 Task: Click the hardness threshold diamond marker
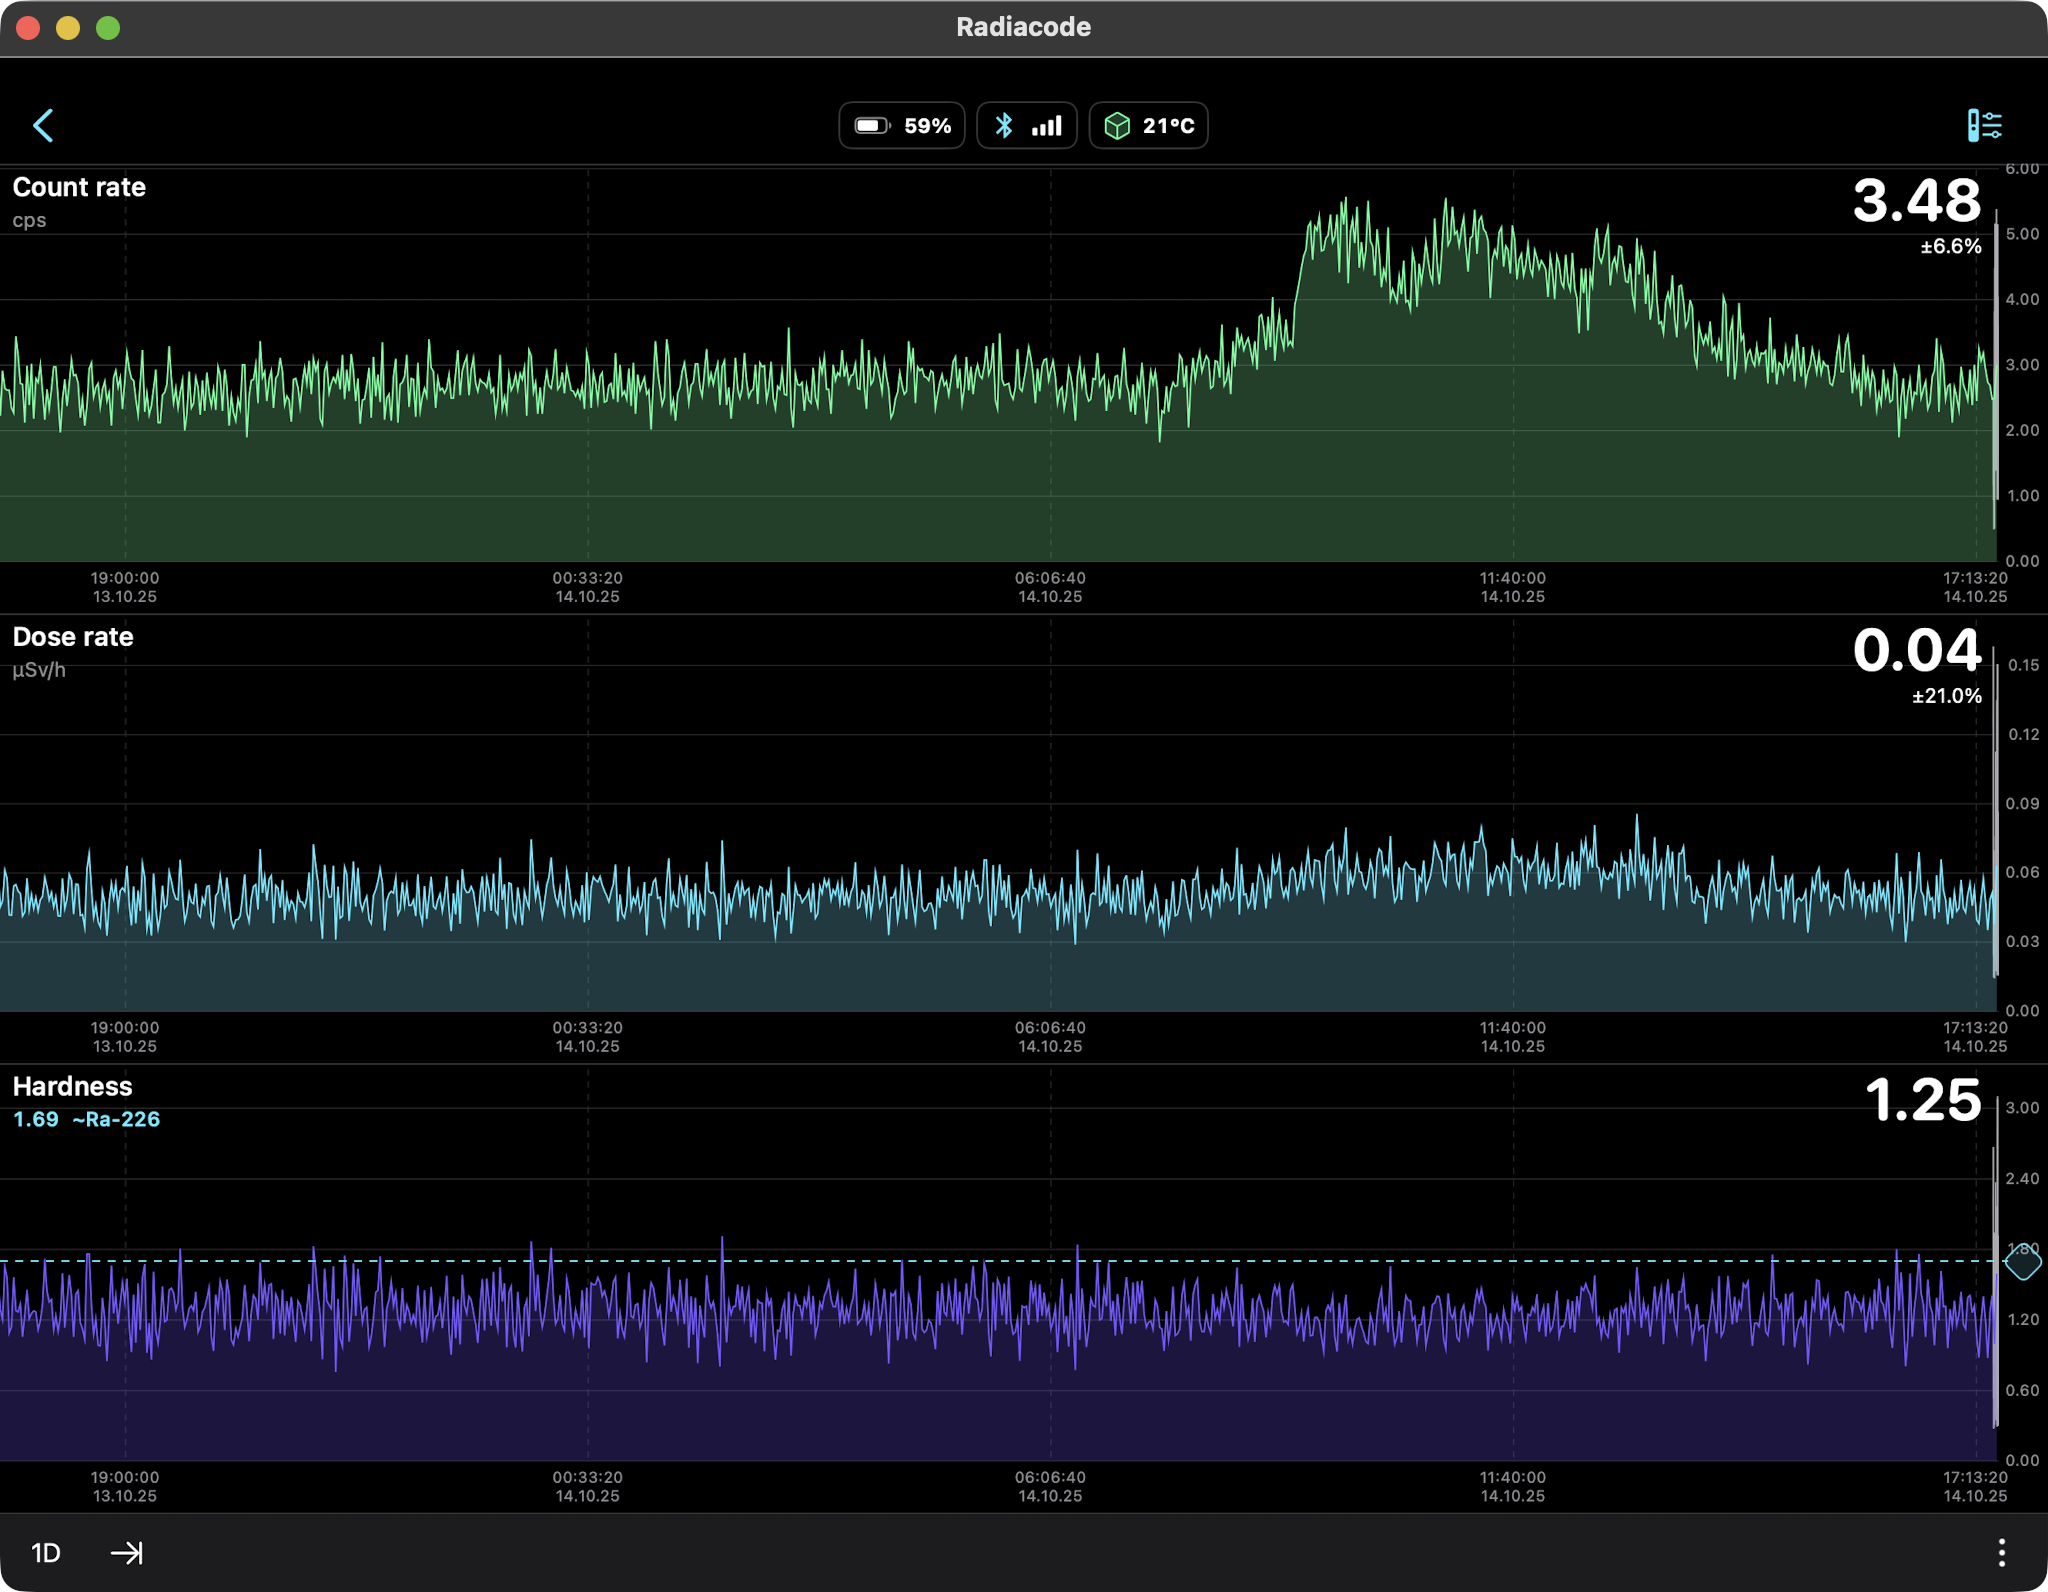[x=2022, y=1262]
